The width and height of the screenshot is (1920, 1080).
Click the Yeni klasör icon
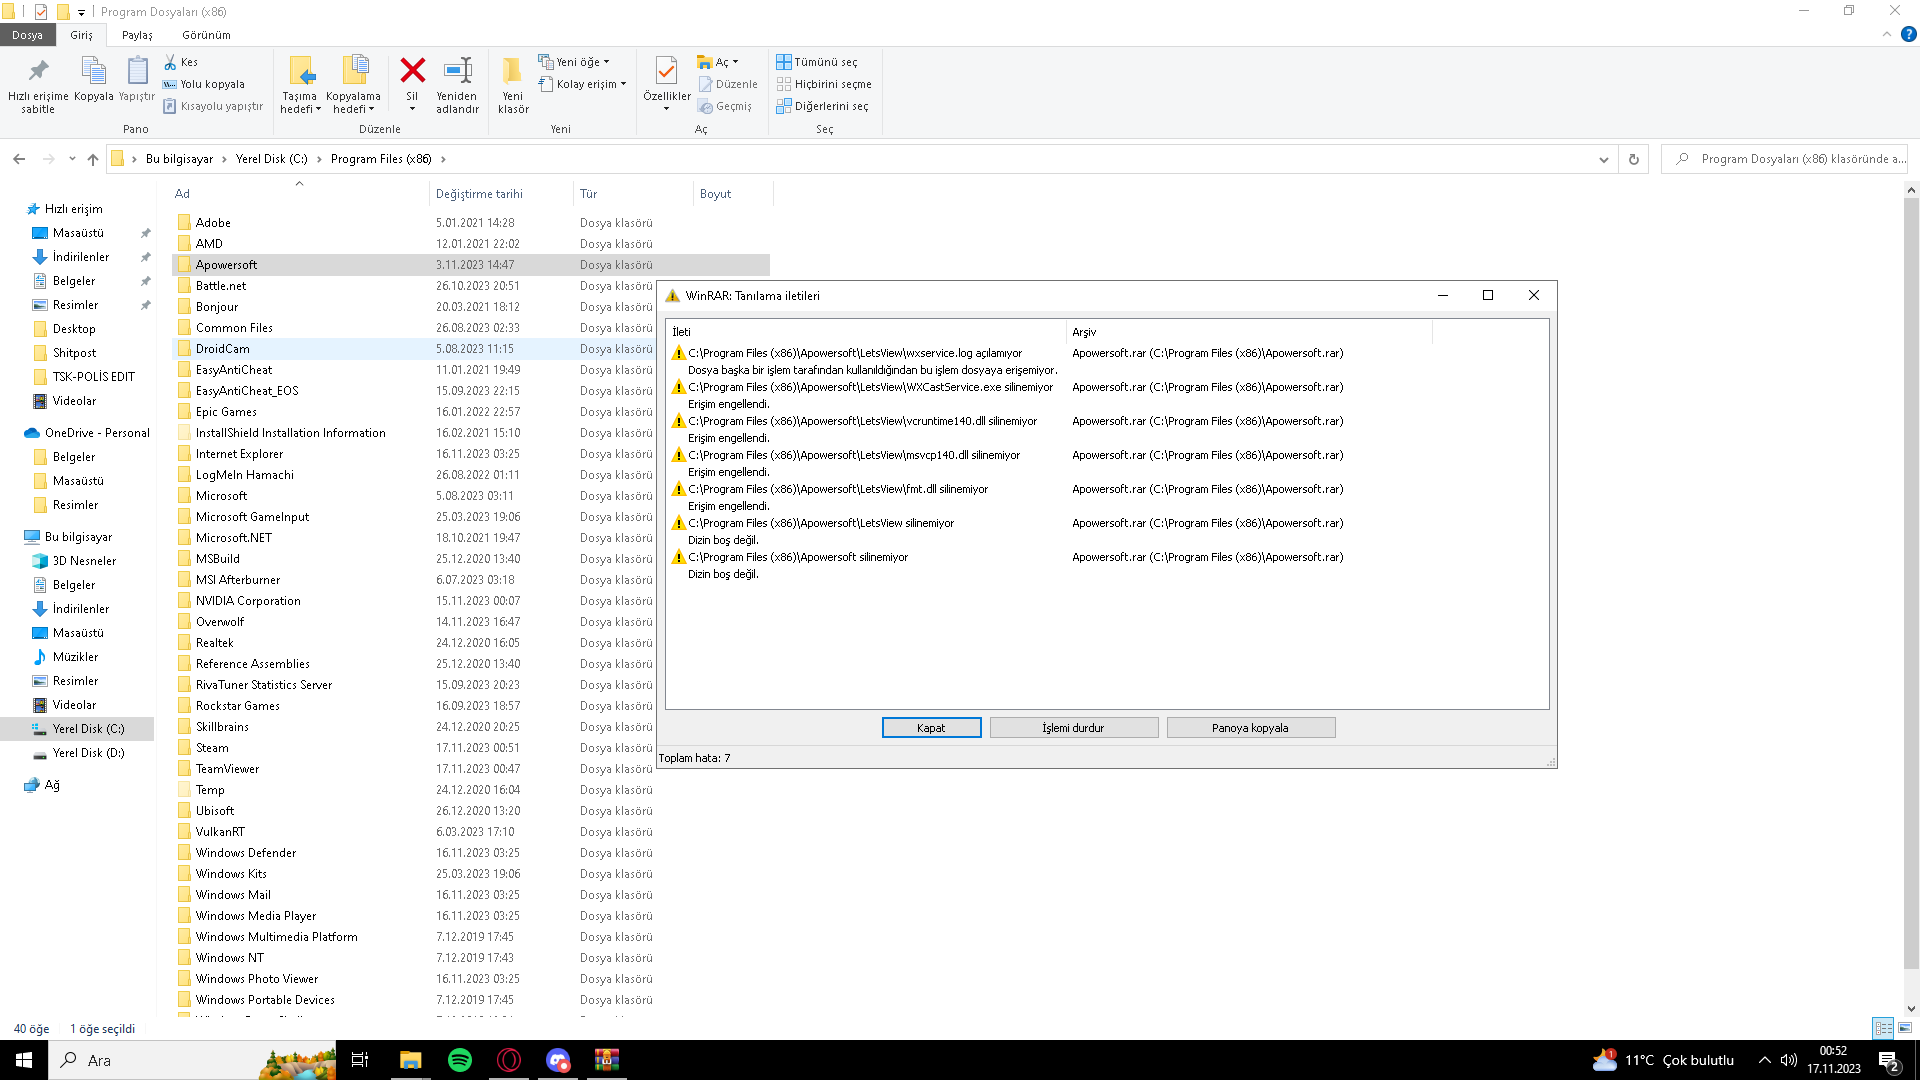[512, 72]
